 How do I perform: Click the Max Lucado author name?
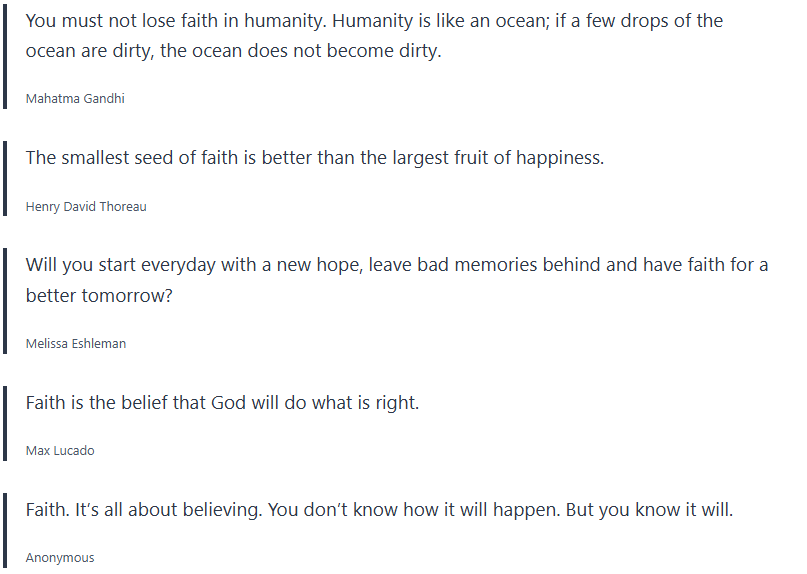coord(60,451)
